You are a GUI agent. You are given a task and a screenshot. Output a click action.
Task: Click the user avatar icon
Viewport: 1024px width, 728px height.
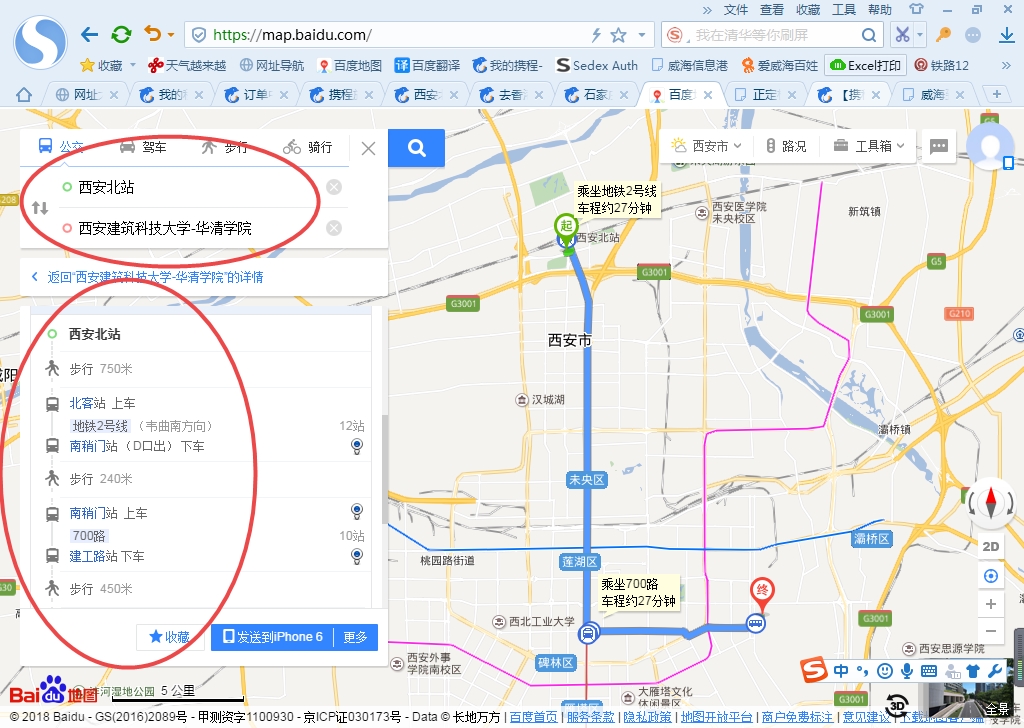coord(990,146)
